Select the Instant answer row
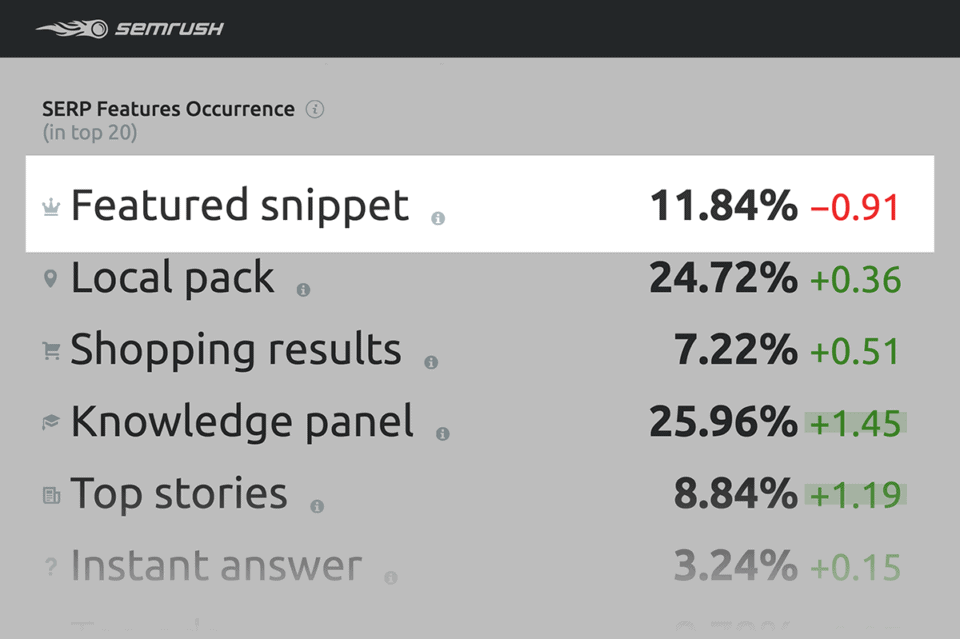This screenshot has width=960, height=639. click(x=480, y=566)
